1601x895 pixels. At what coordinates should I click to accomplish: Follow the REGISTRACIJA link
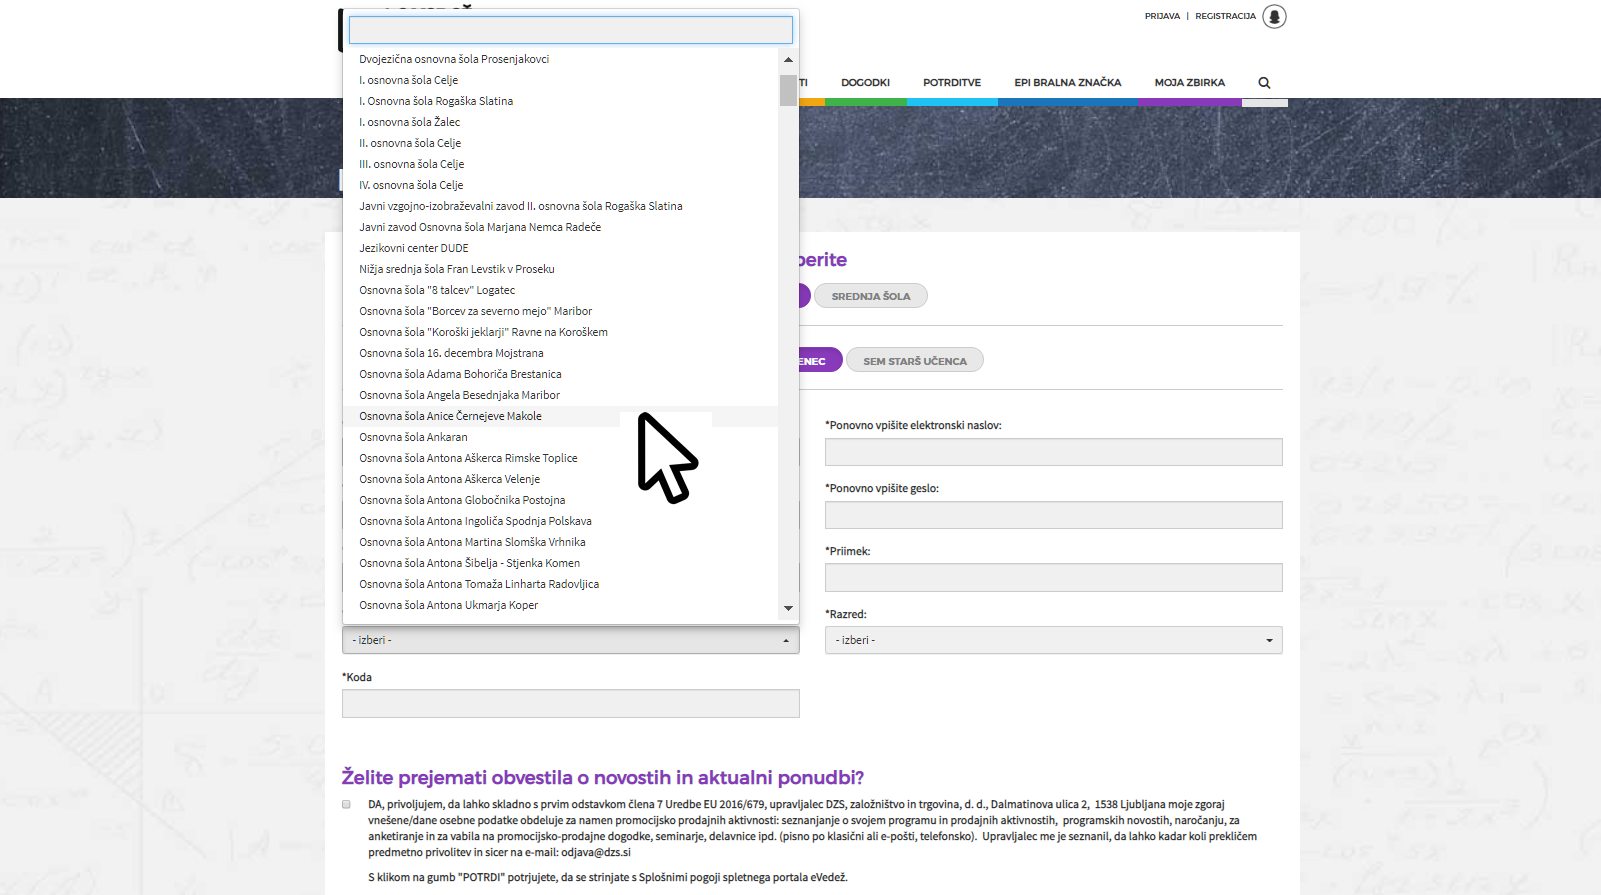(1225, 16)
